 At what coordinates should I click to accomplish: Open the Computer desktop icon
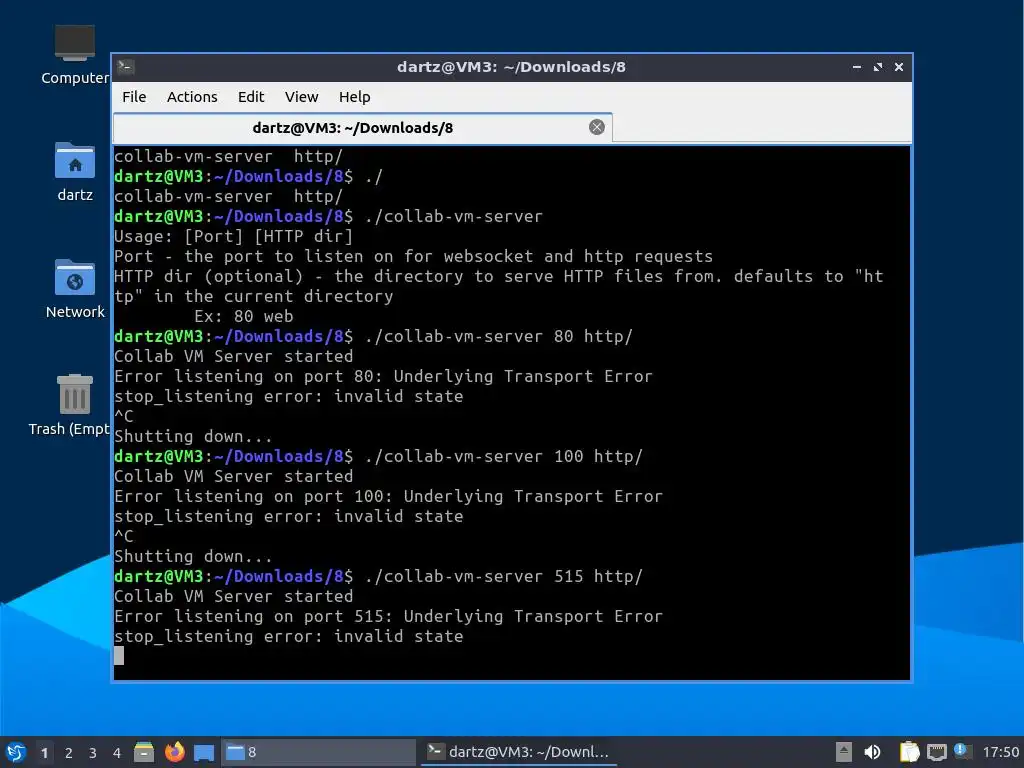click(x=74, y=54)
